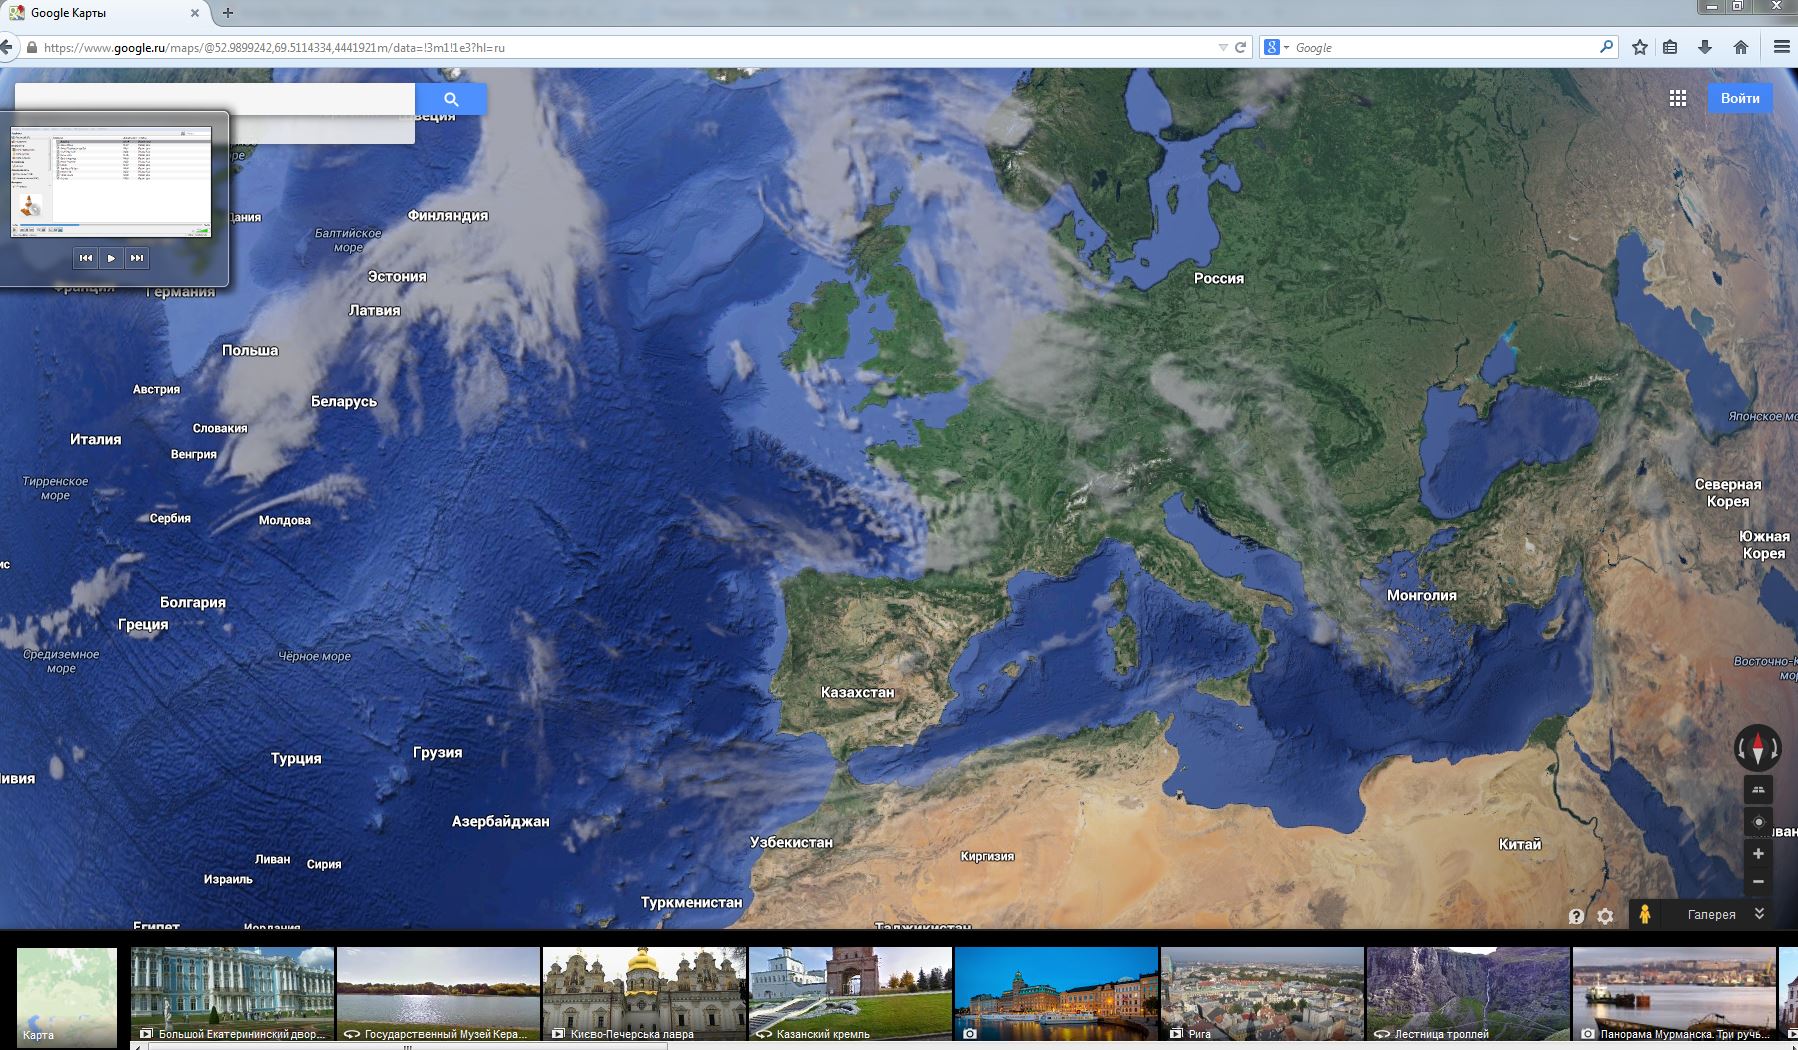Click the Польша map label
Screen dimensions: 1798x1050
(250, 350)
